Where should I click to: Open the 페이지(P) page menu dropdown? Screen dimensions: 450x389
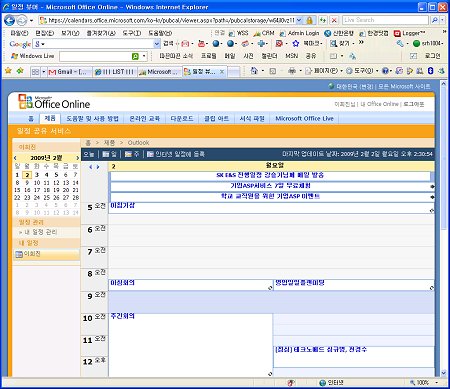click(x=341, y=71)
